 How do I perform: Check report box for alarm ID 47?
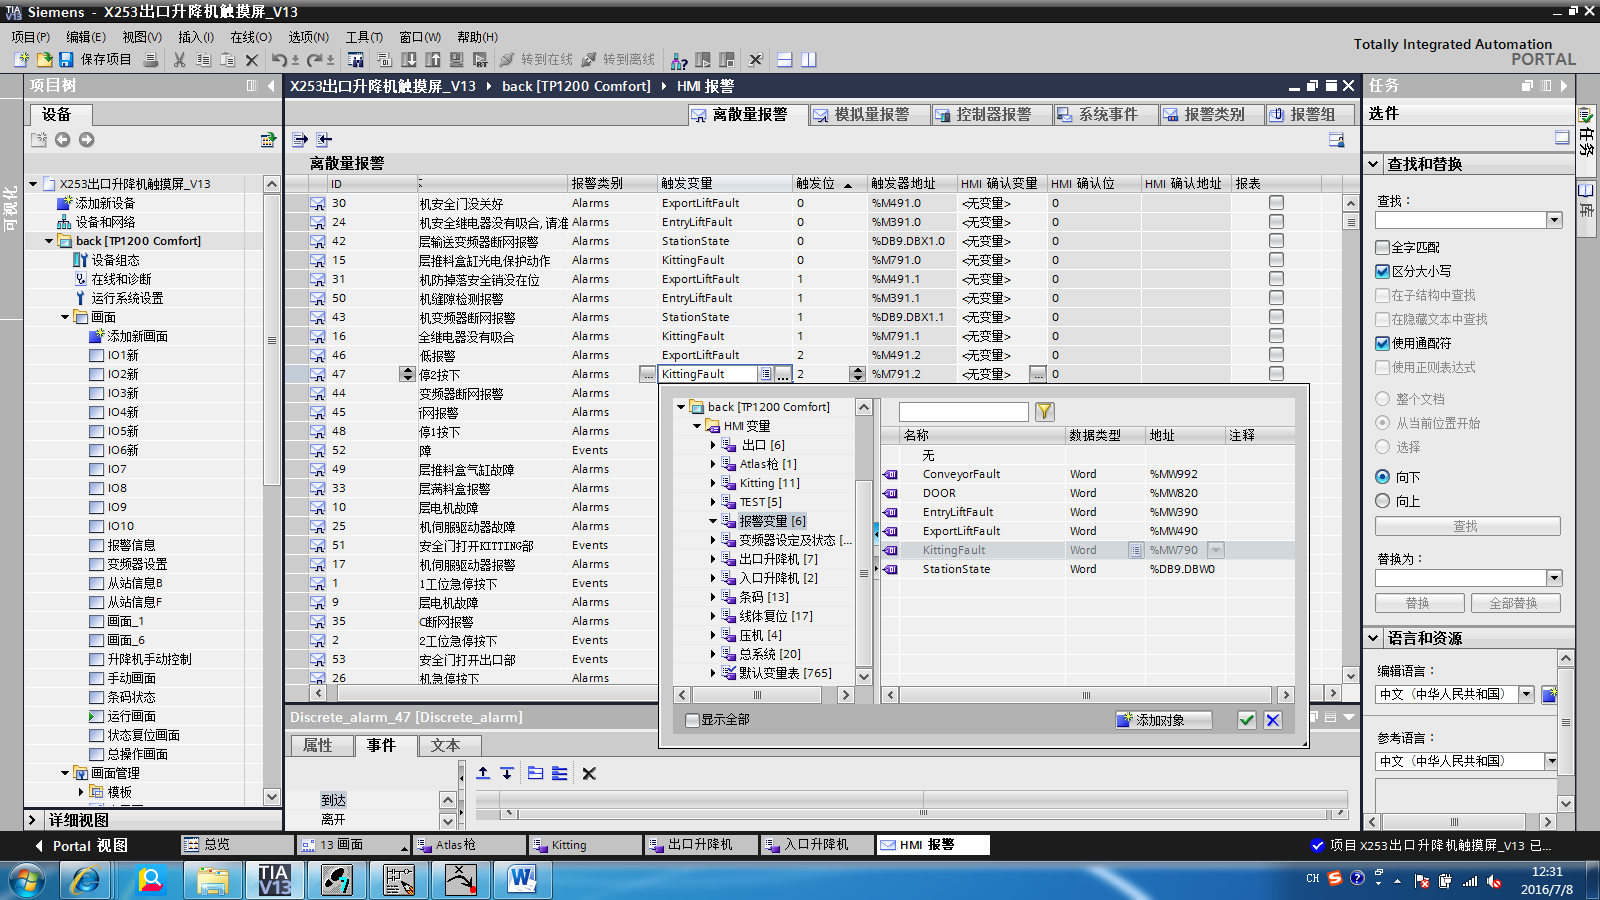(1276, 374)
